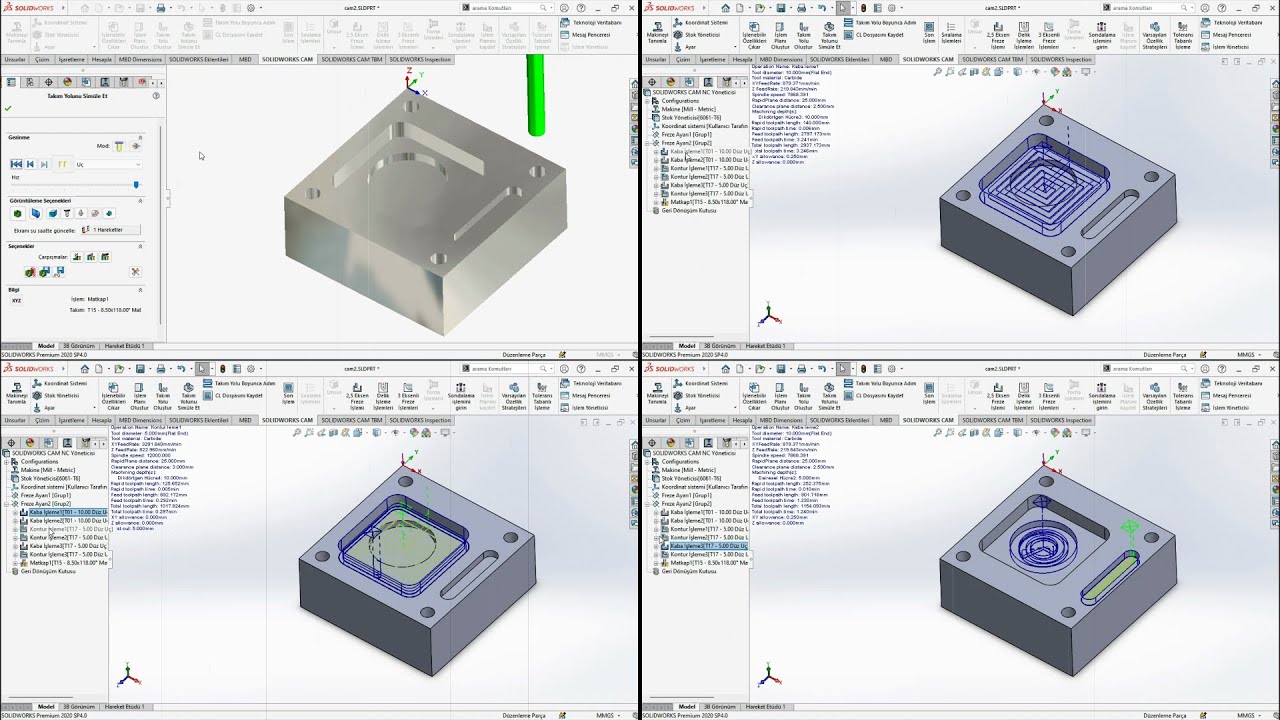Image resolution: width=1280 pixels, height=720 pixels.
Task: Click Koordinat Sistemi in top-right window ribbon
Action: pyautogui.click(x=698, y=22)
